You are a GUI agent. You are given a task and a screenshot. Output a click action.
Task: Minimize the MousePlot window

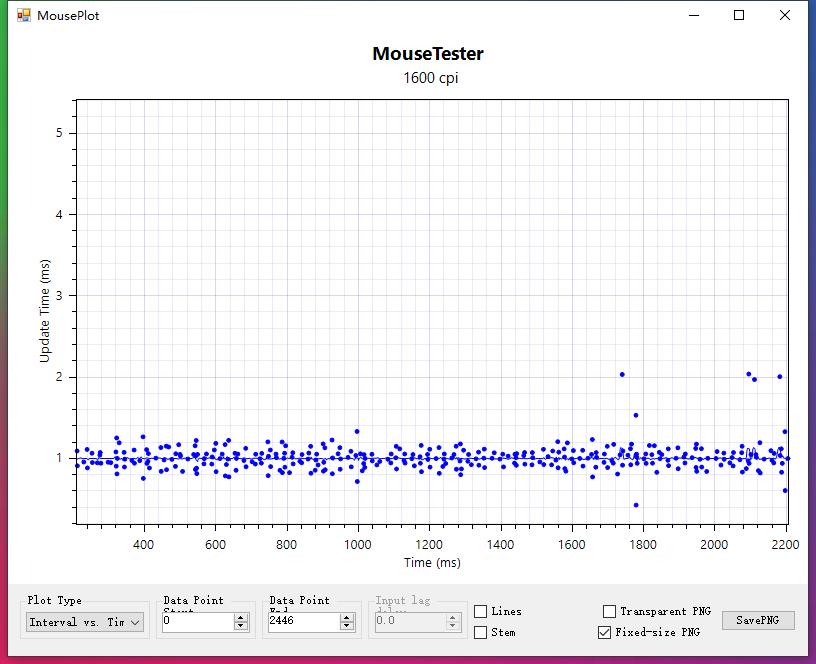pyautogui.click(x=693, y=15)
